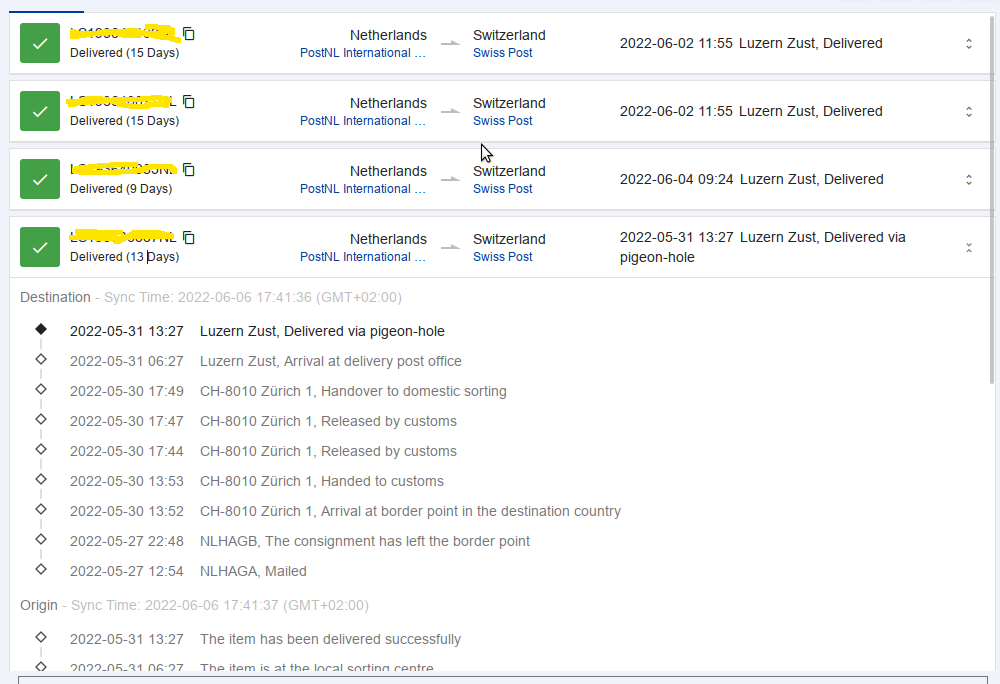
Task: Select the green status icon of topmost parcel
Action: coord(40,43)
